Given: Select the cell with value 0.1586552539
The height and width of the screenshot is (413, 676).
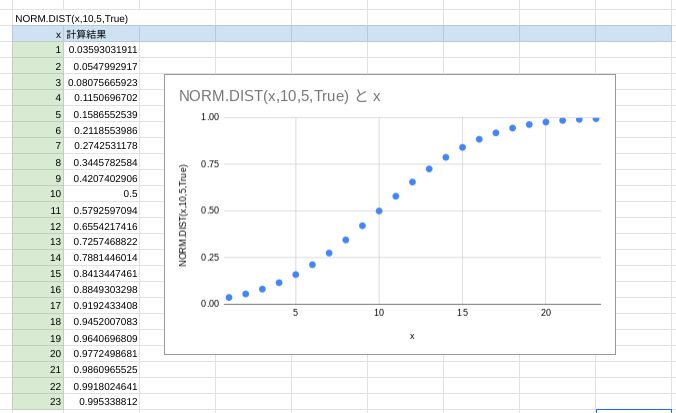Looking at the screenshot, I should (102, 114).
